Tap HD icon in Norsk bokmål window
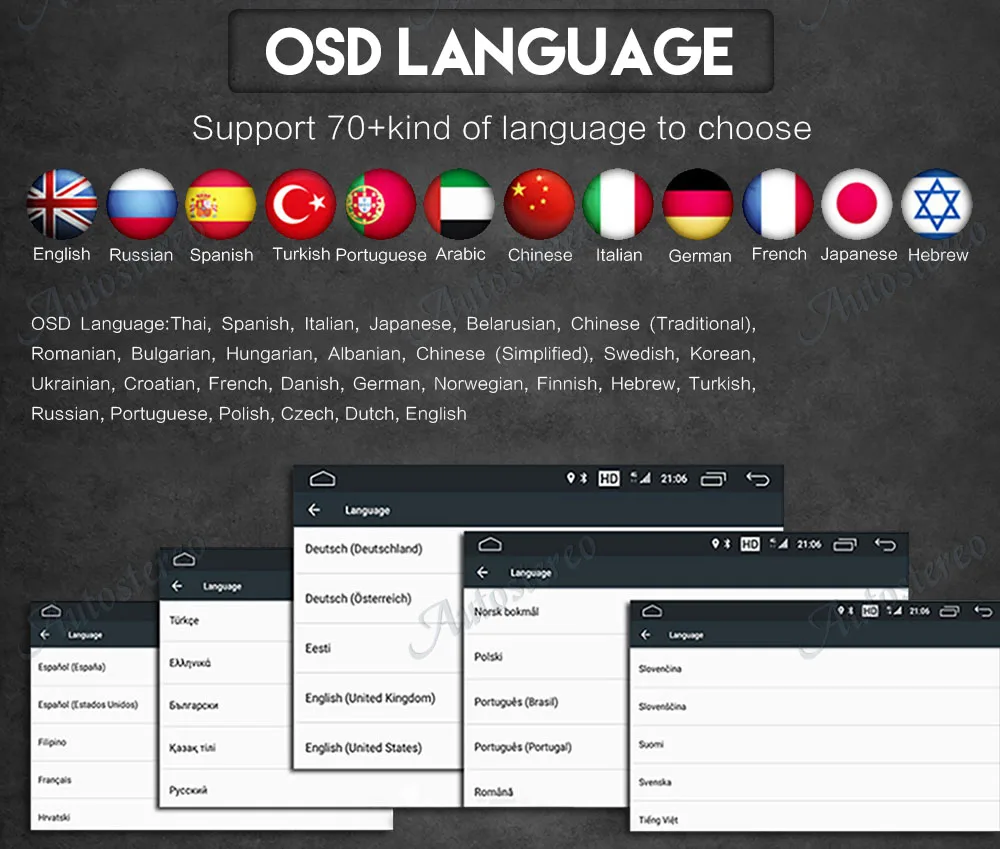 [750, 544]
